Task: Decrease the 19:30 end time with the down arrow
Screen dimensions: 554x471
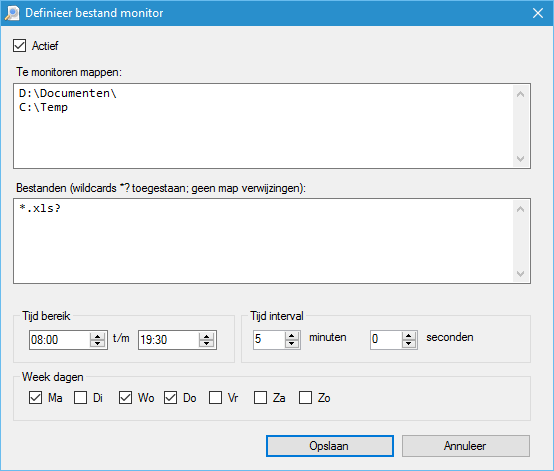Action: pos(206,343)
